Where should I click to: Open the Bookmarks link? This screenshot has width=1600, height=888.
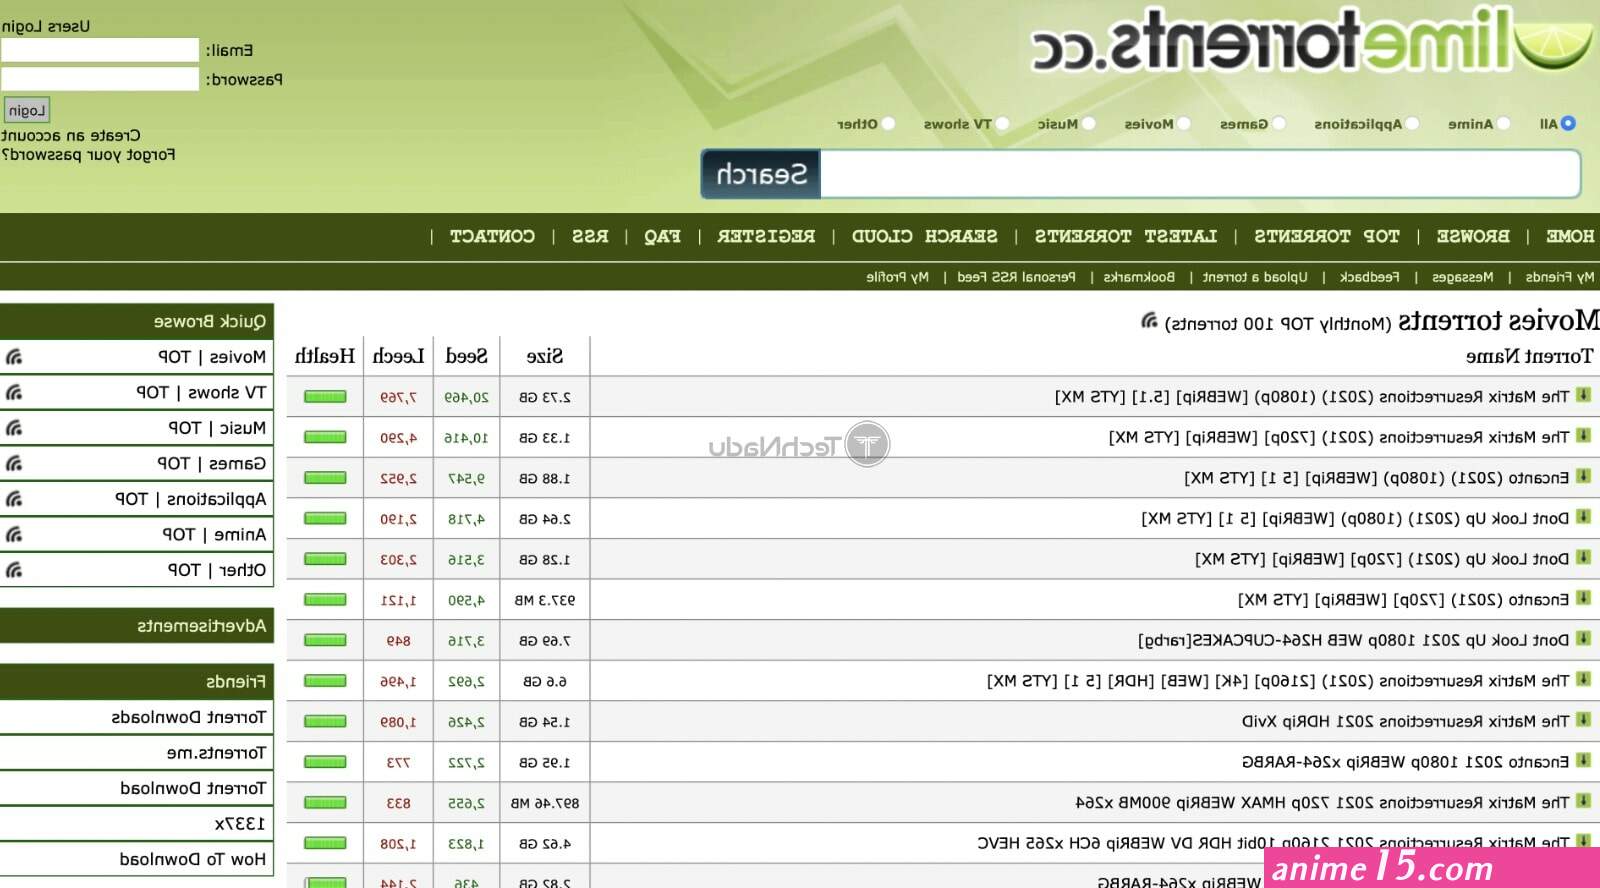point(1139,277)
